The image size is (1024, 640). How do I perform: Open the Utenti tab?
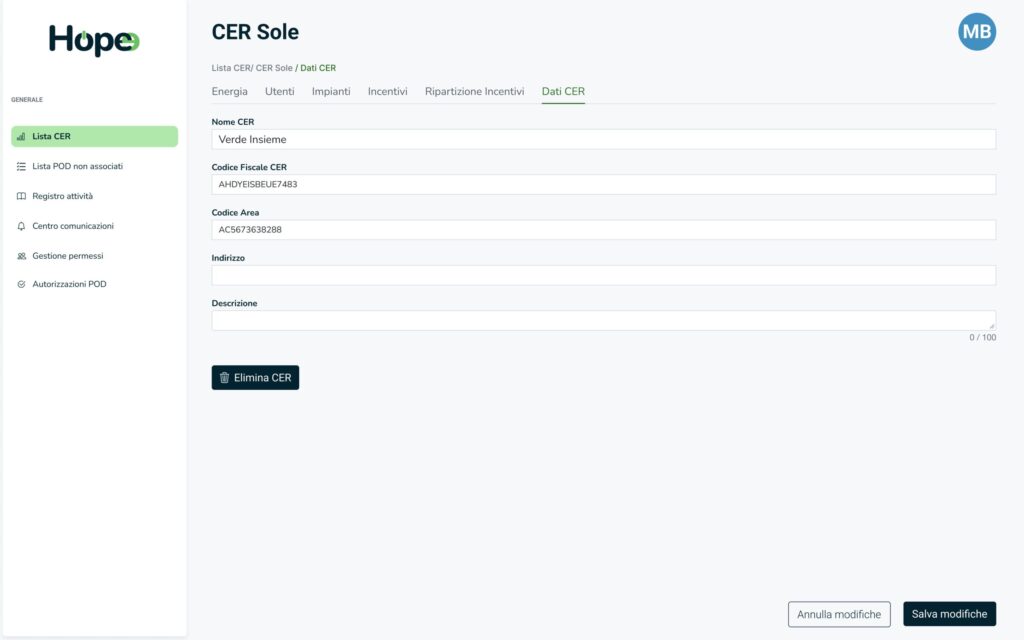click(279, 91)
